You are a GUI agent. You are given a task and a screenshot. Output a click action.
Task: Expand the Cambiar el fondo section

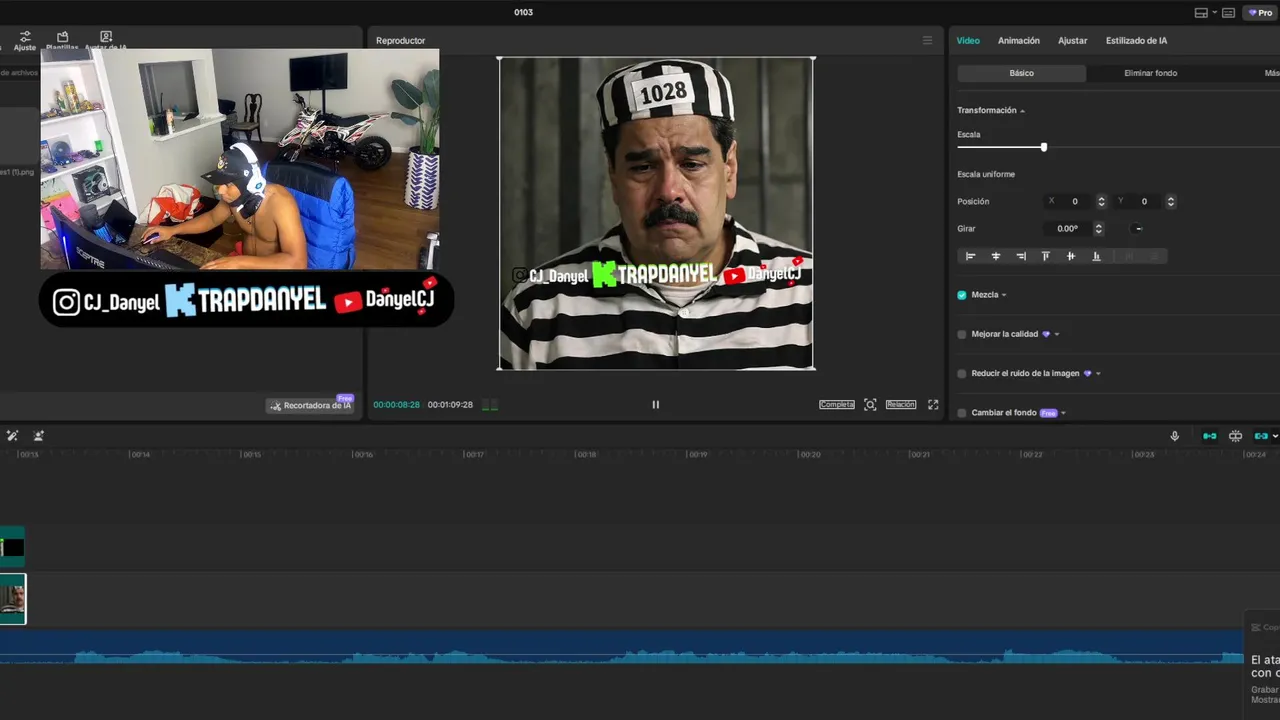coord(1063,412)
